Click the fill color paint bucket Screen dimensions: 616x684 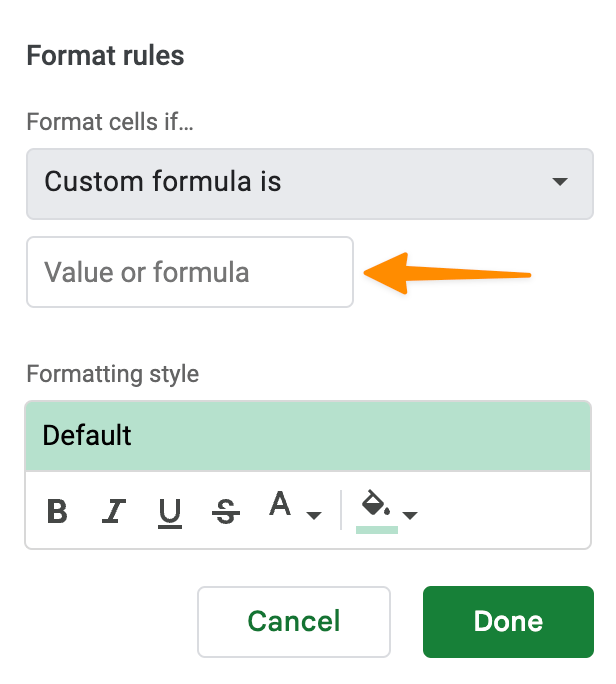tap(376, 503)
